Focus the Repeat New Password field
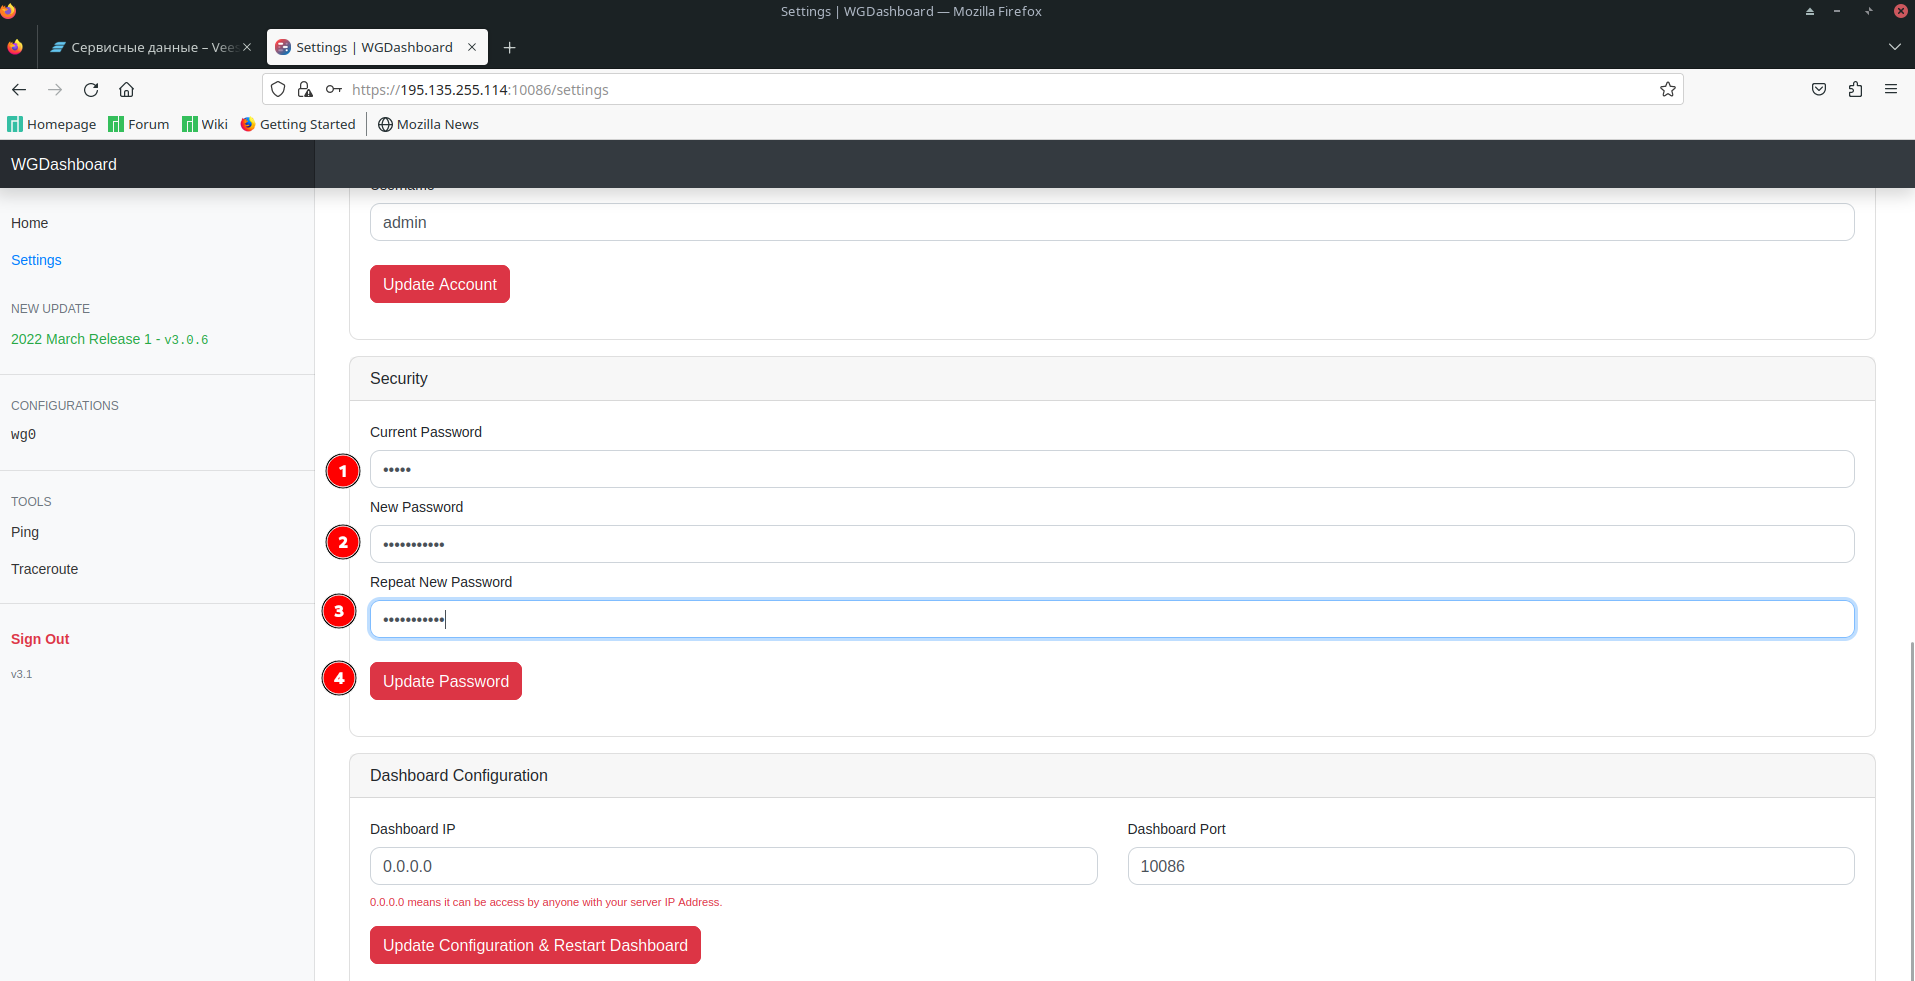1915x981 pixels. [1112, 619]
